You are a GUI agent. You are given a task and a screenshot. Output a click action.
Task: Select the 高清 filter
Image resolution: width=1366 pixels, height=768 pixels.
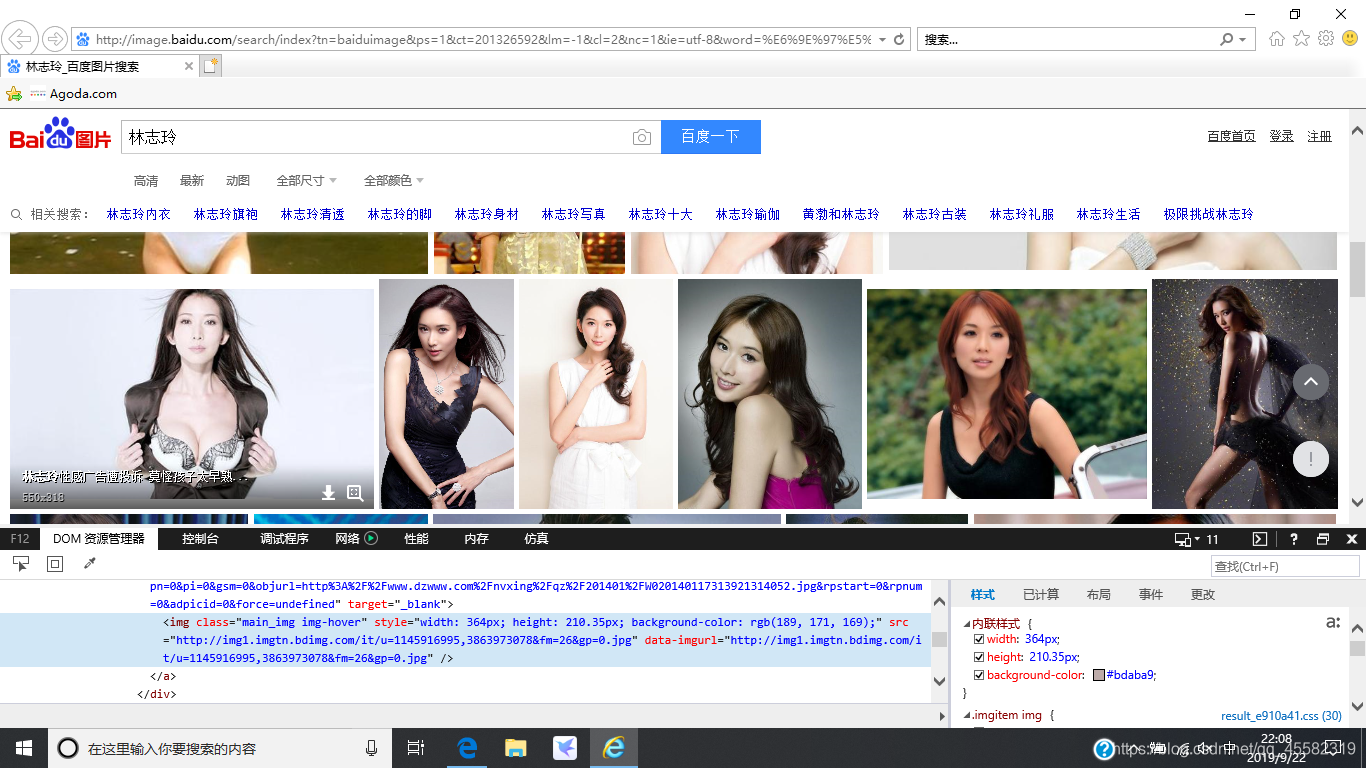pos(146,181)
